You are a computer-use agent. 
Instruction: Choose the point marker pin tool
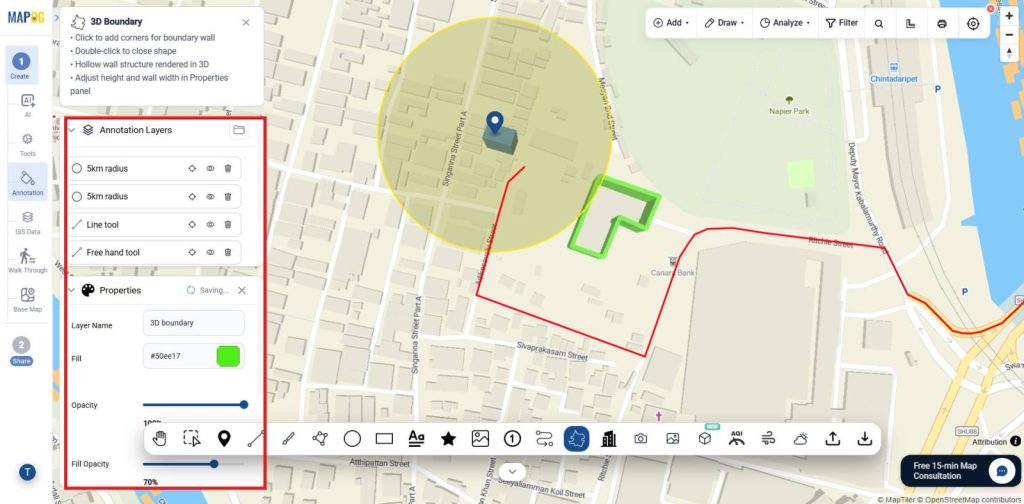tap(224, 439)
